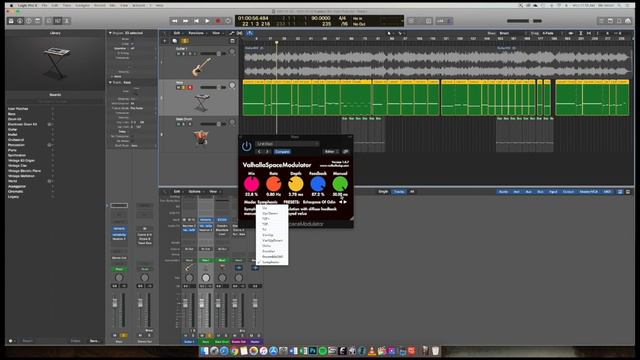640x360 pixels.
Task: Click the guitar icon on Guitar 1 track
Action: click(x=201, y=67)
